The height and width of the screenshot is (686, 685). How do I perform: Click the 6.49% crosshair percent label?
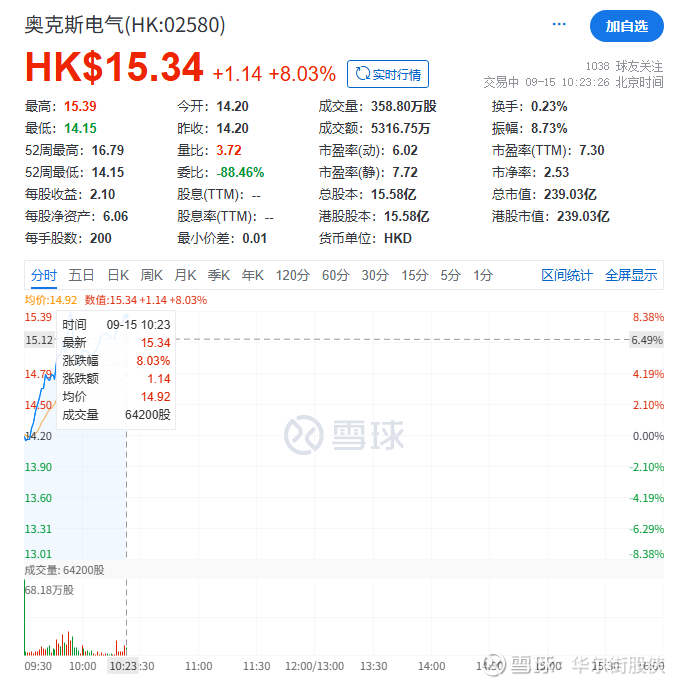point(647,340)
